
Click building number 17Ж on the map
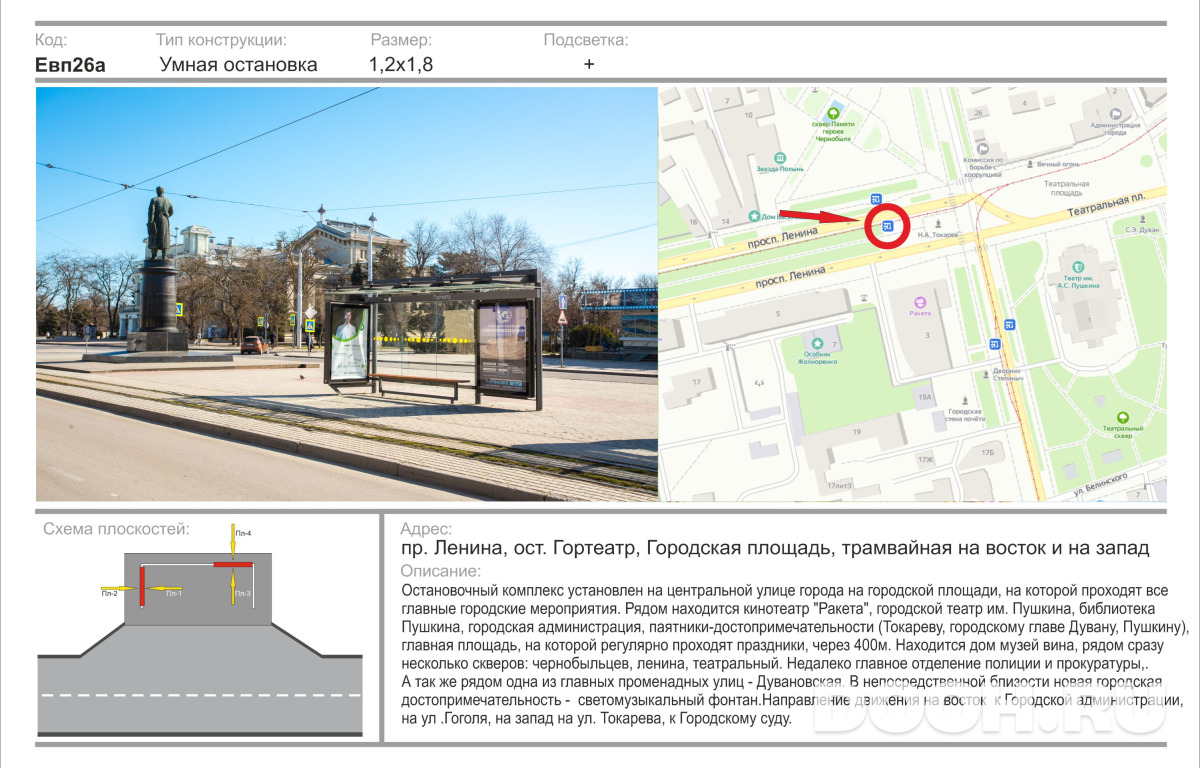tap(925, 459)
